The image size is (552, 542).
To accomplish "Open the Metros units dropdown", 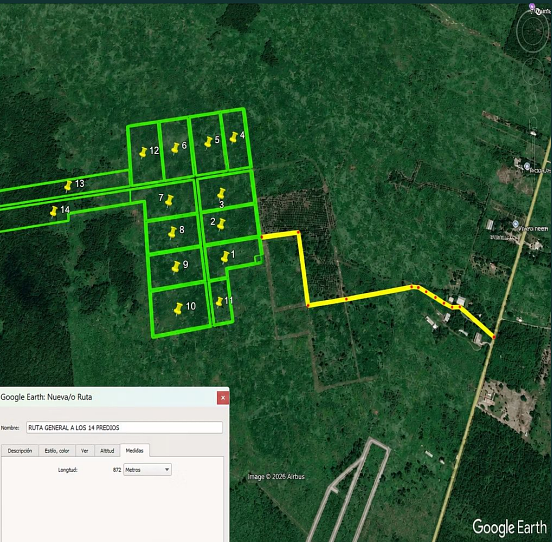I will click(147, 469).
